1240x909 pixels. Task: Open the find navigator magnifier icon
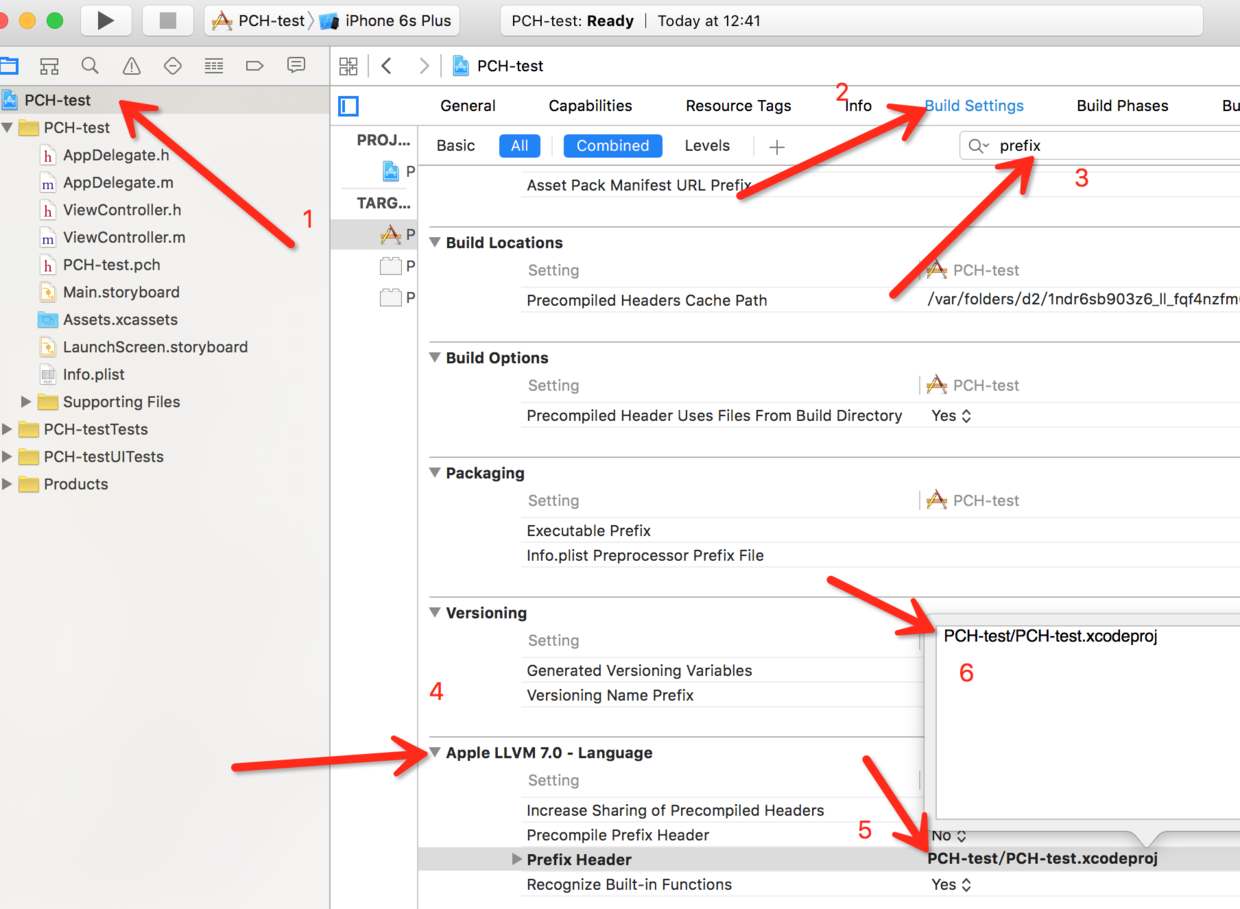point(90,66)
